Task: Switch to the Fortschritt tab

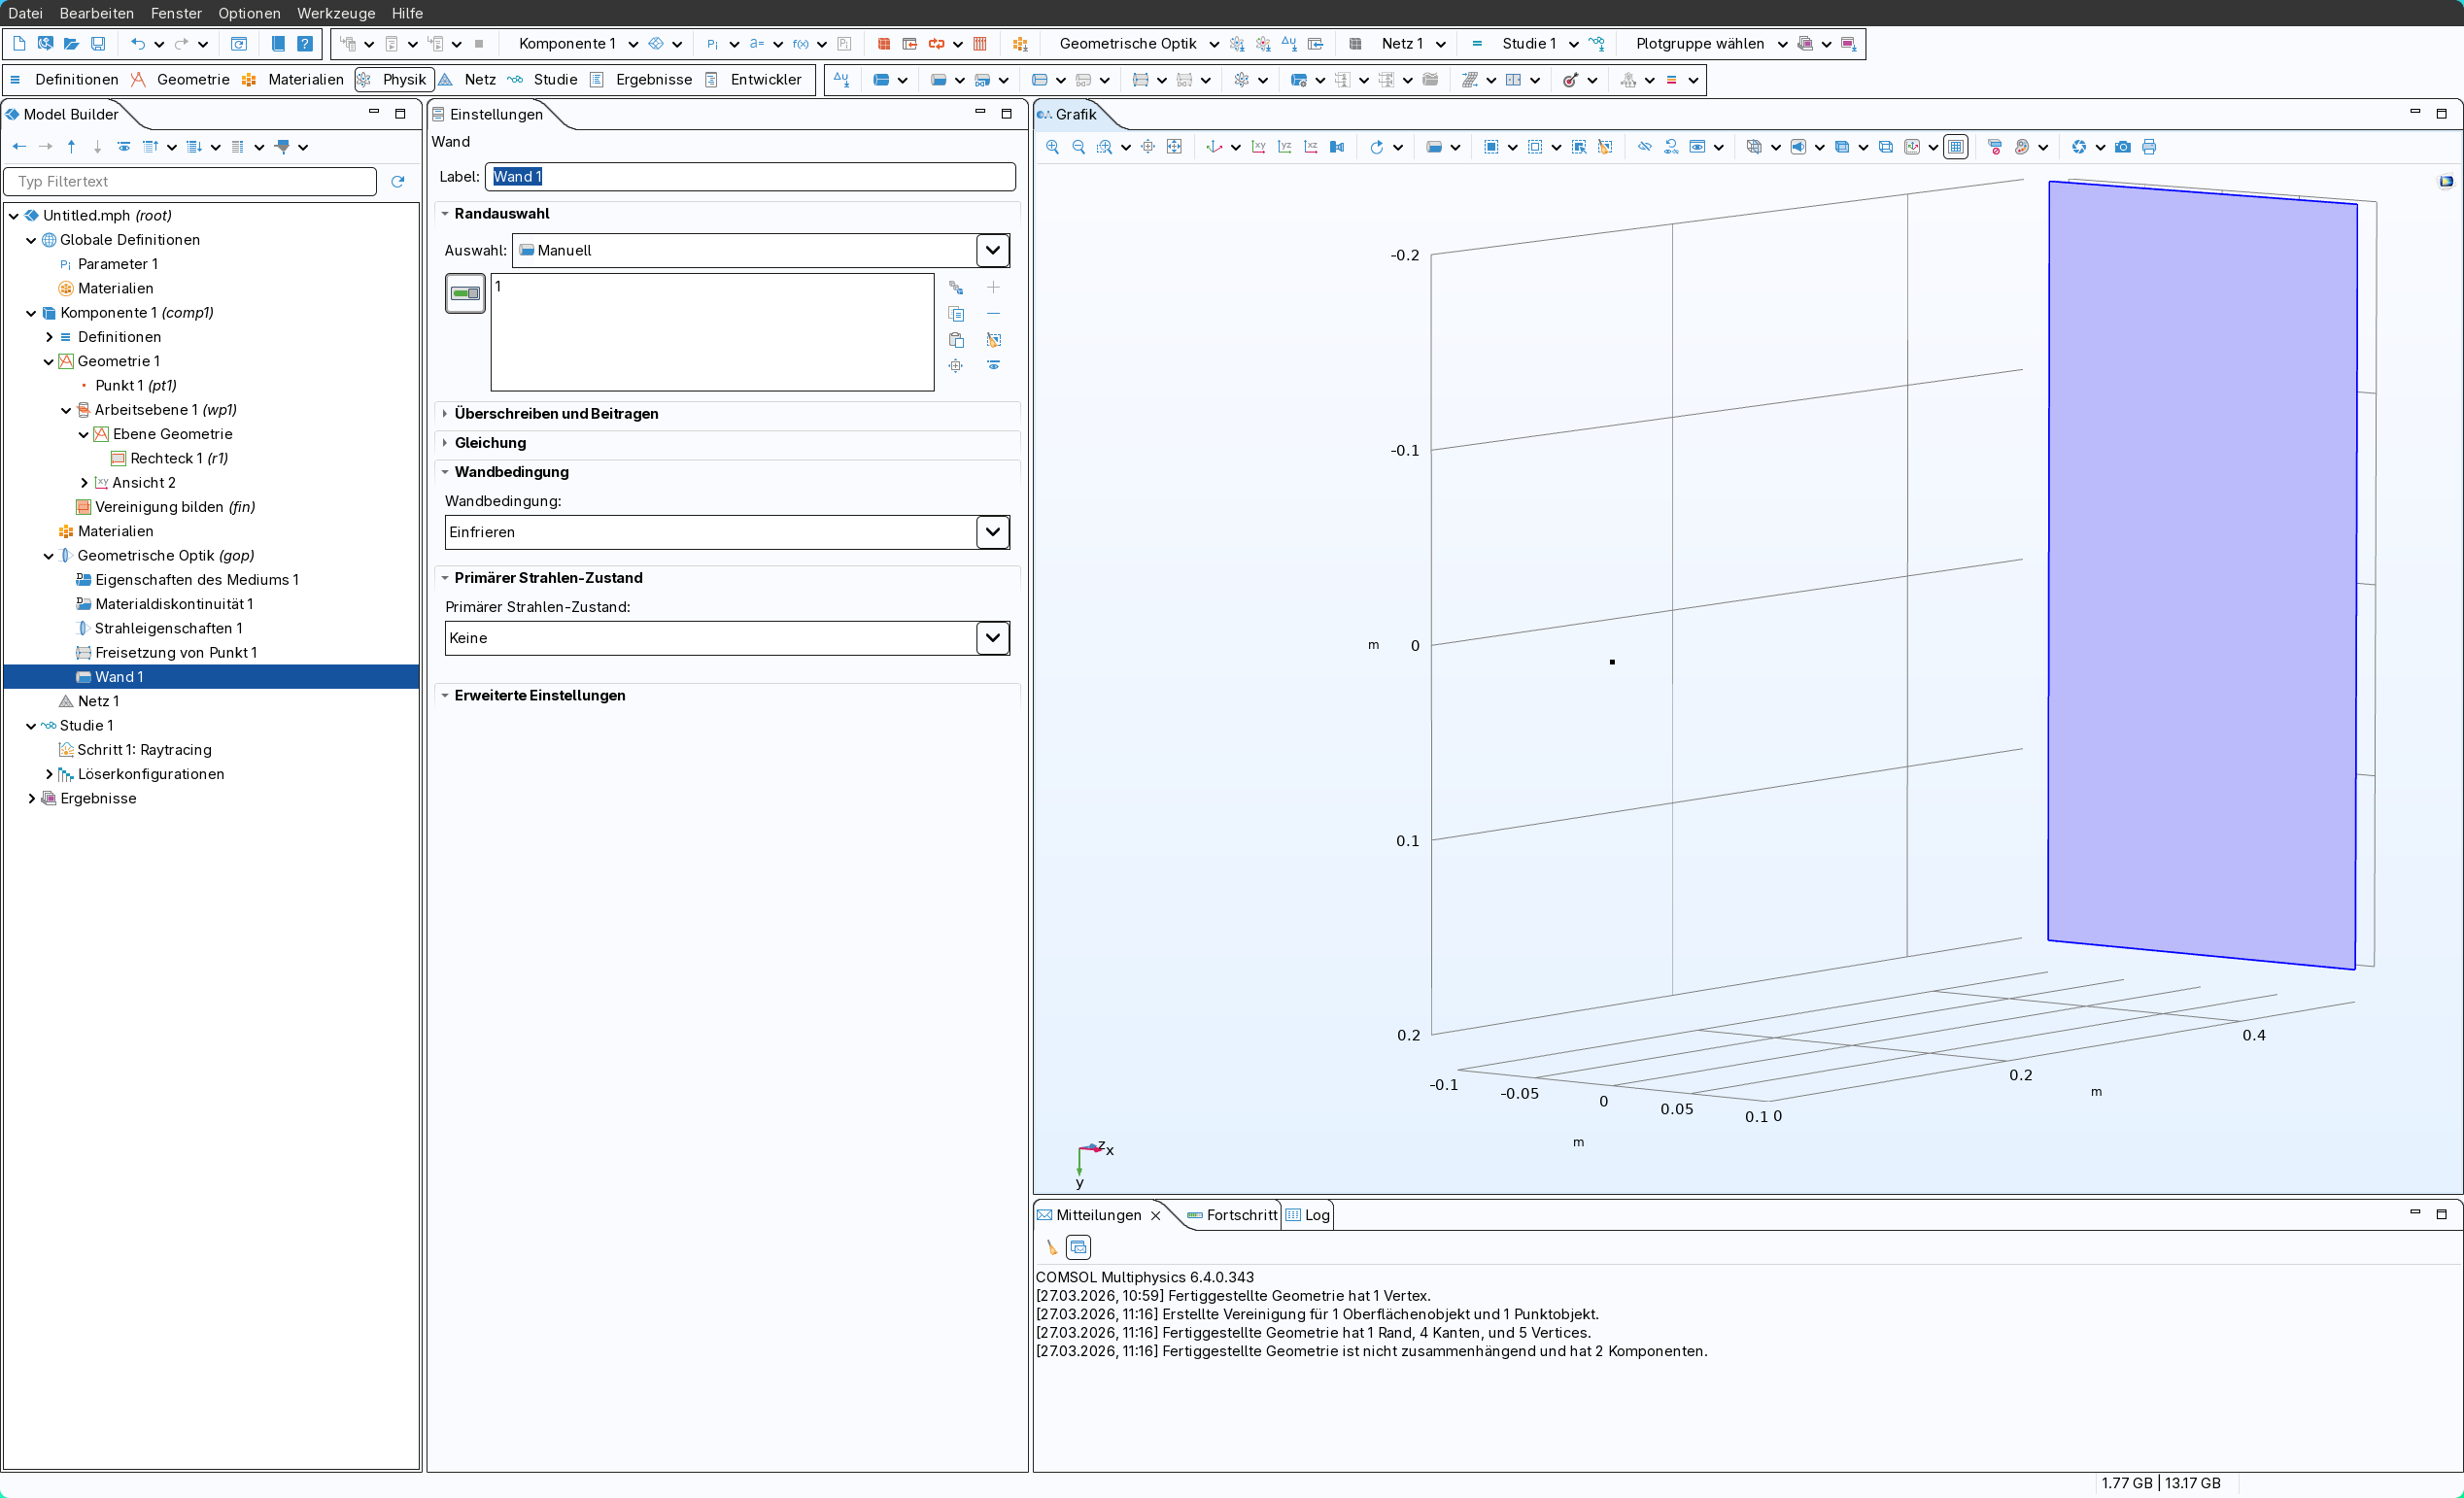Action: pyautogui.click(x=1241, y=1215)
